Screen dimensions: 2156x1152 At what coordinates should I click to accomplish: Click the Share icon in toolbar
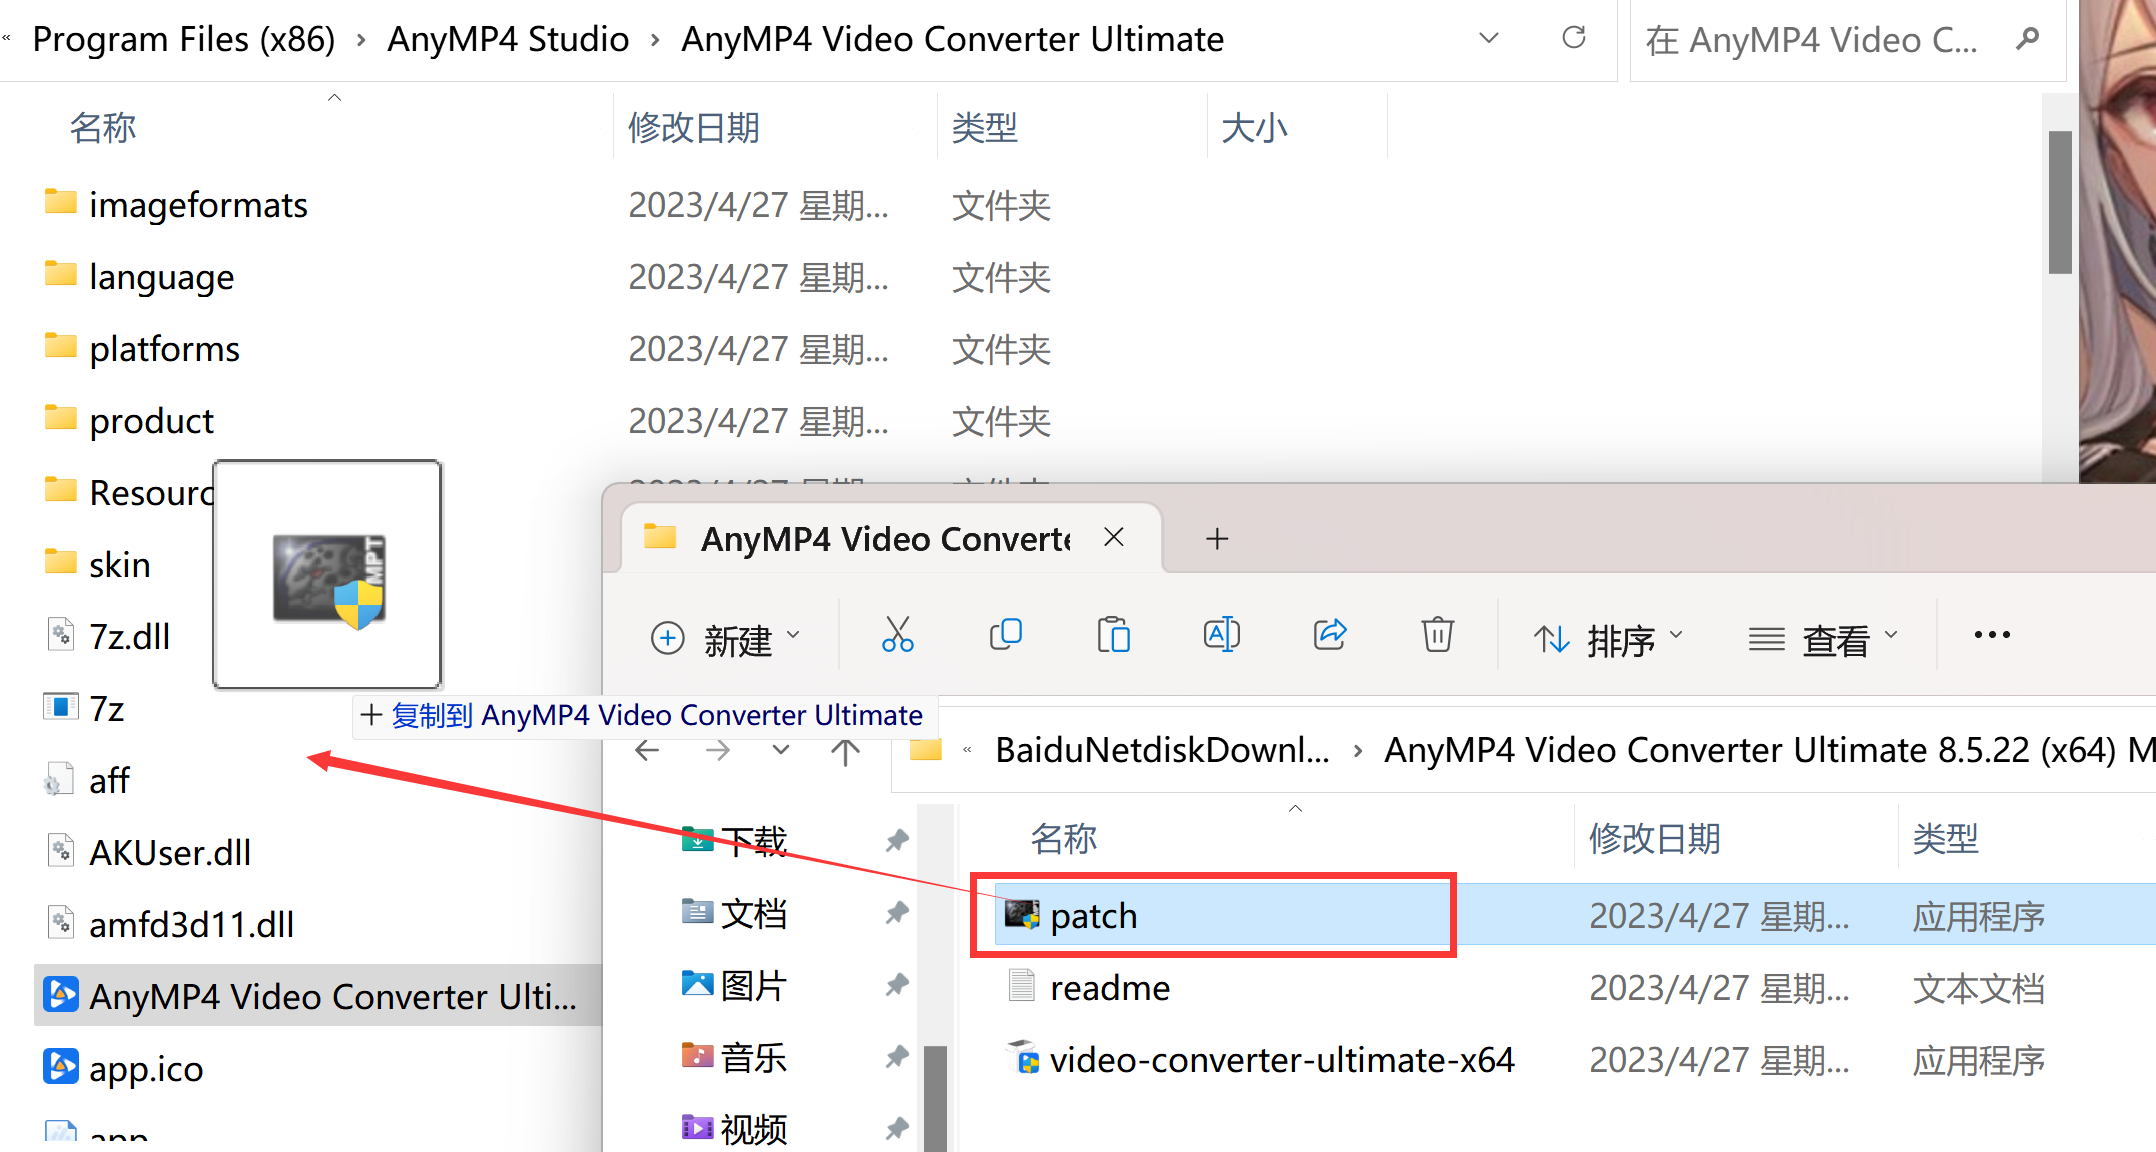1329,636
